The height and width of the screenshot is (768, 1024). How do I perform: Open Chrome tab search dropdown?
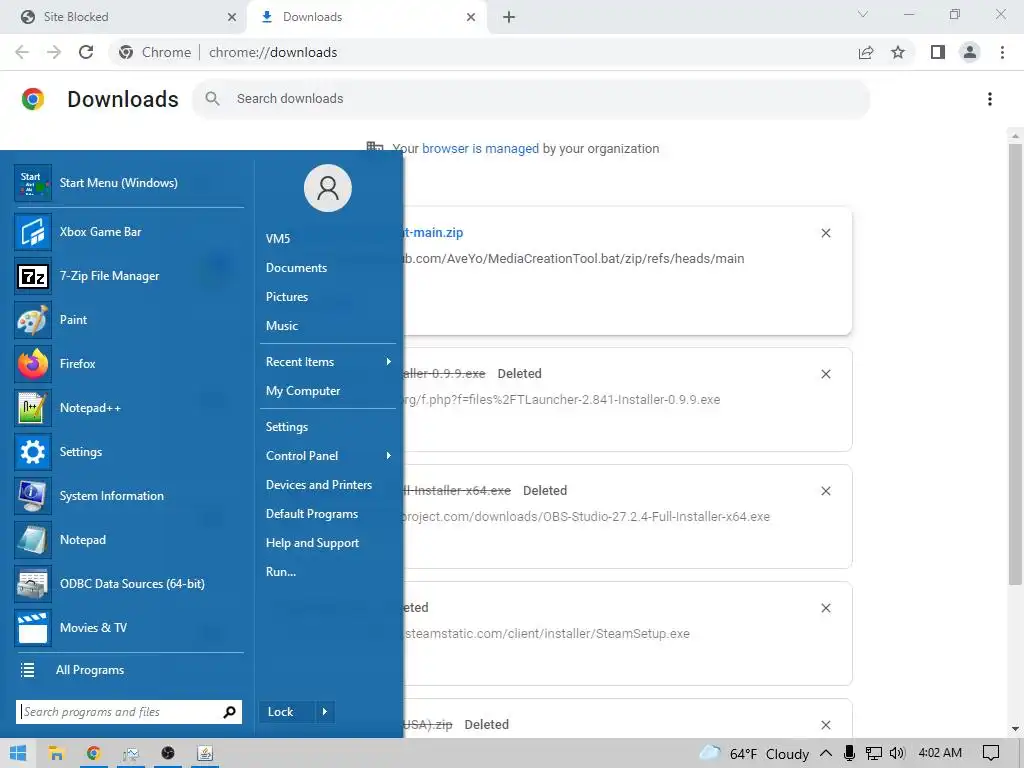(x=863, y=14)
